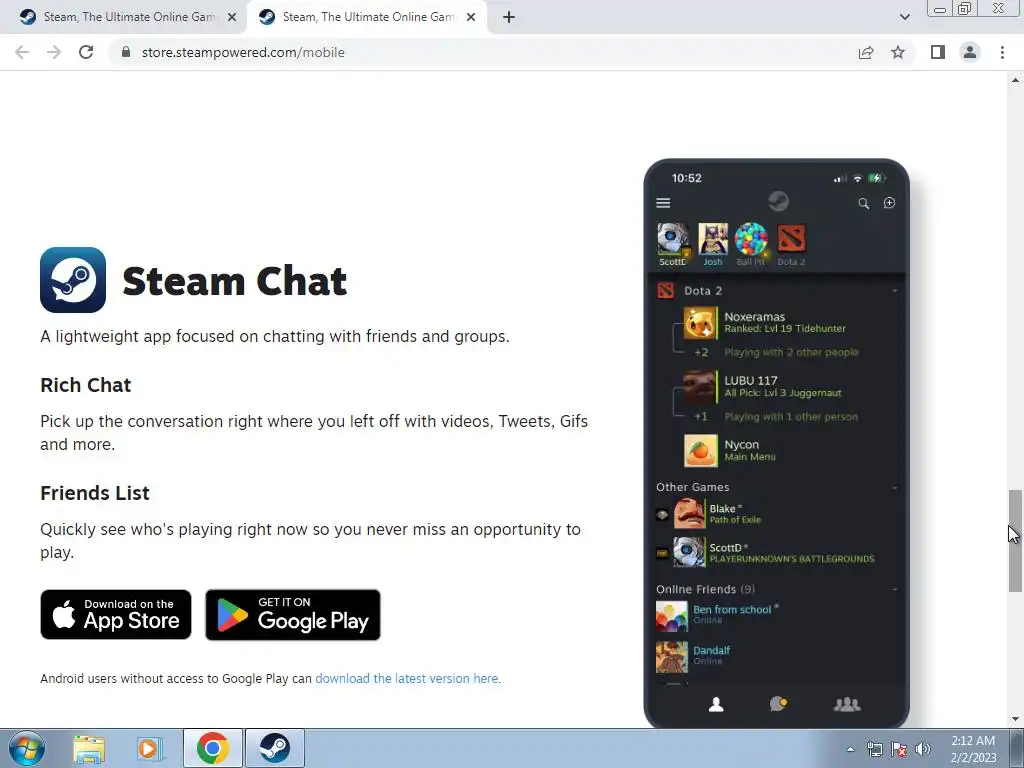Open the Get it on Google Play badge
The width and height of the screenshot is (1024, 768).
point(293,615)
